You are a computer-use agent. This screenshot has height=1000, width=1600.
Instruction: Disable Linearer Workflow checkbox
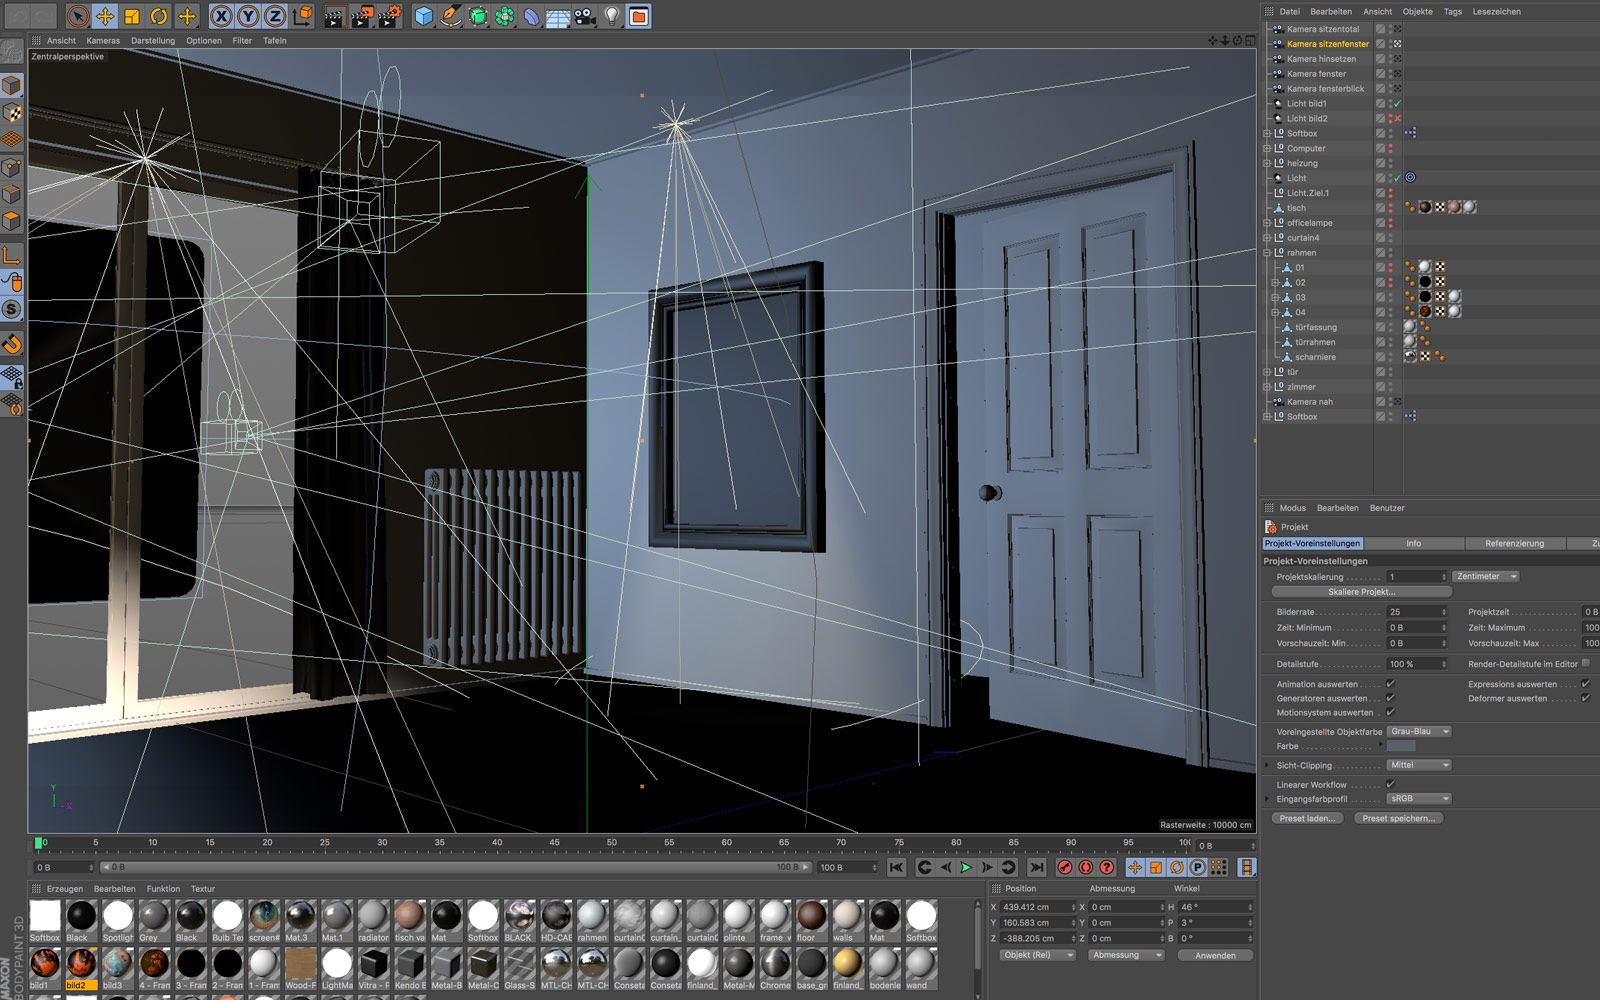(1390, 784)
